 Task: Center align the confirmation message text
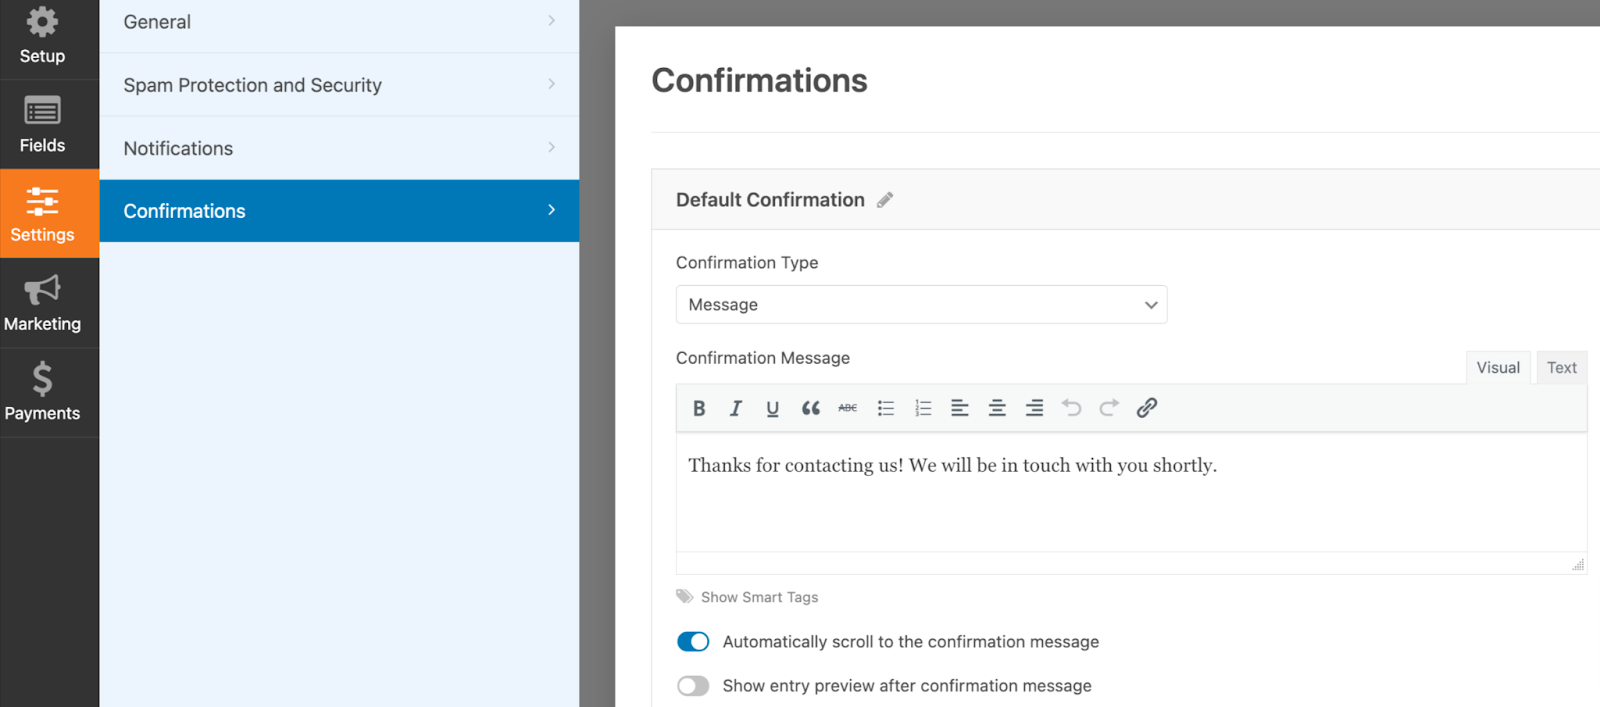tap(997, 408)
